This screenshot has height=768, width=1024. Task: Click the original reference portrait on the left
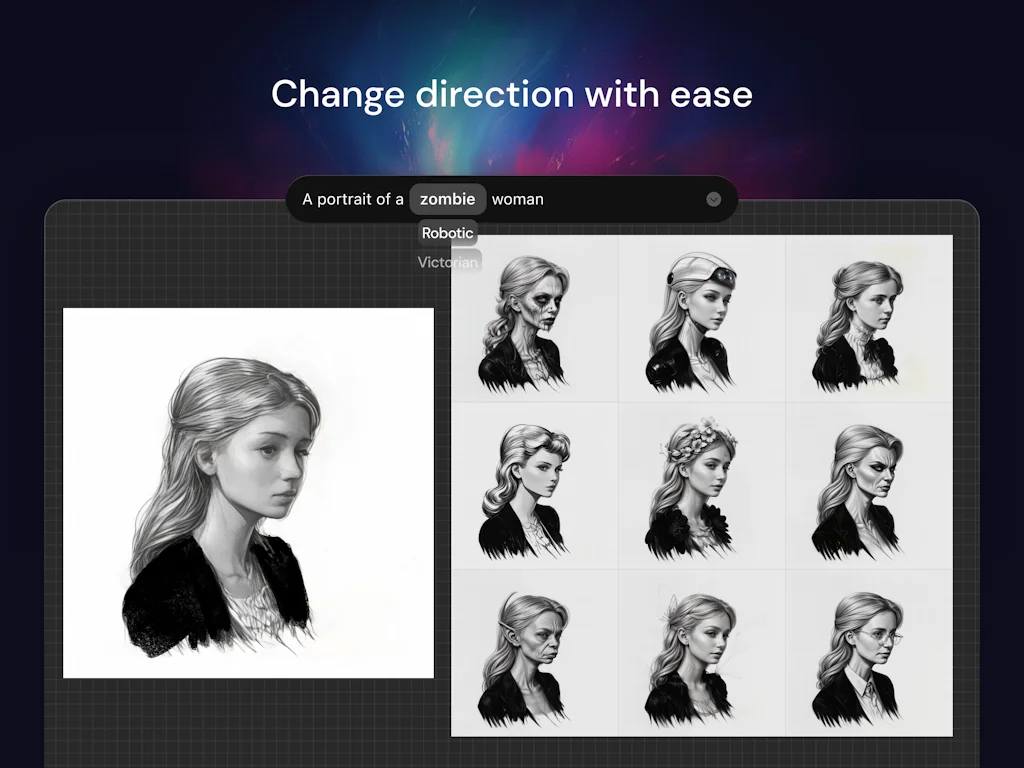tap(249, 493)
